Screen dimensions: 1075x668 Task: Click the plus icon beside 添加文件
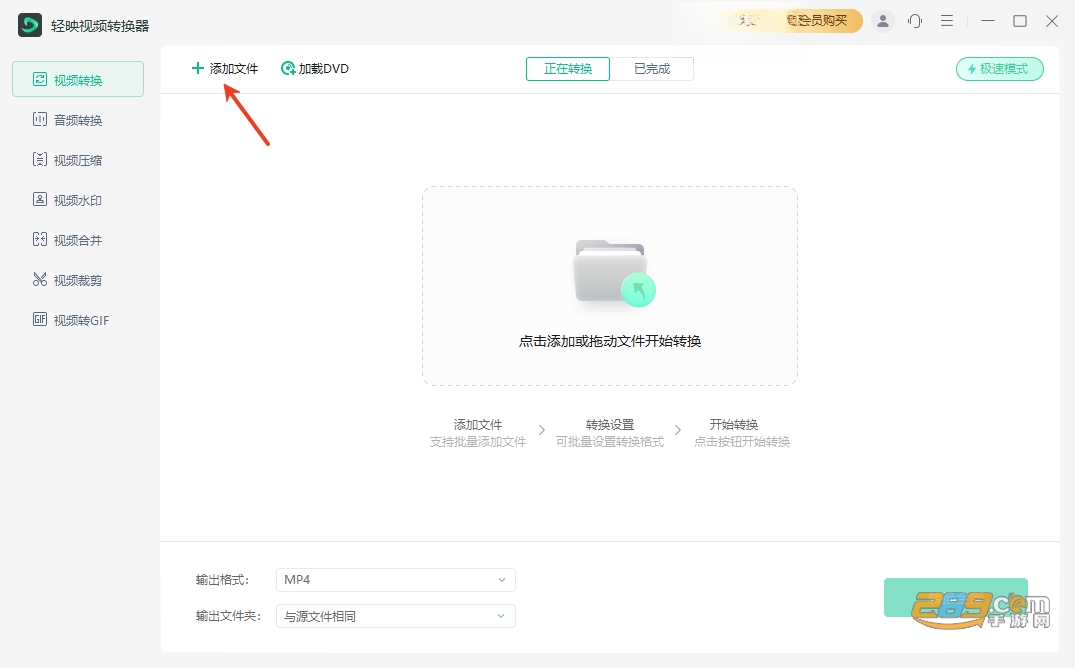[x=197, y=68]
